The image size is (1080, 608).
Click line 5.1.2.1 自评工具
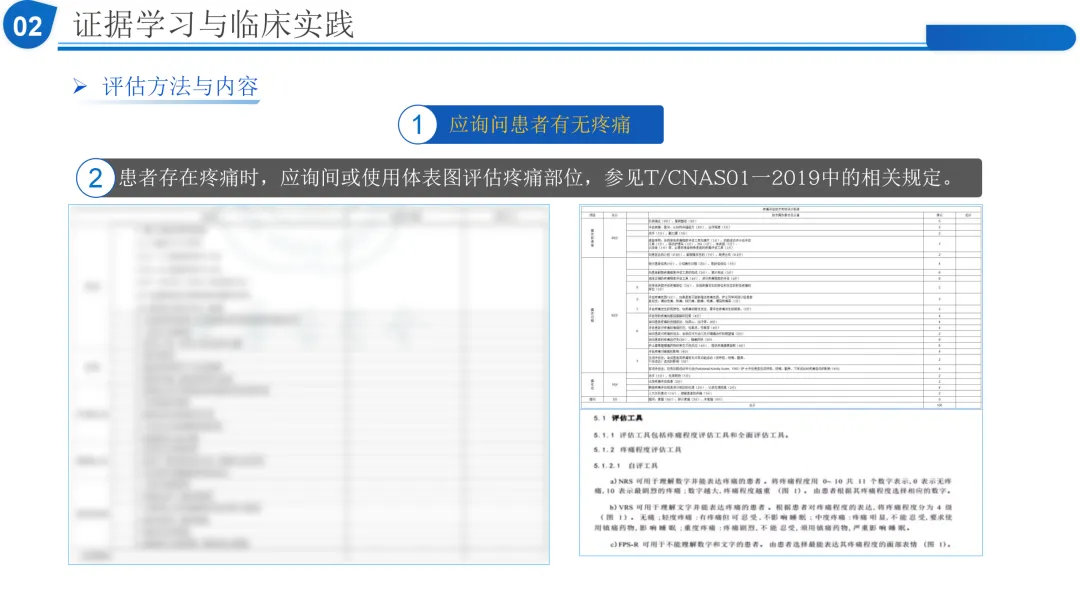click(x=625, y=465)
